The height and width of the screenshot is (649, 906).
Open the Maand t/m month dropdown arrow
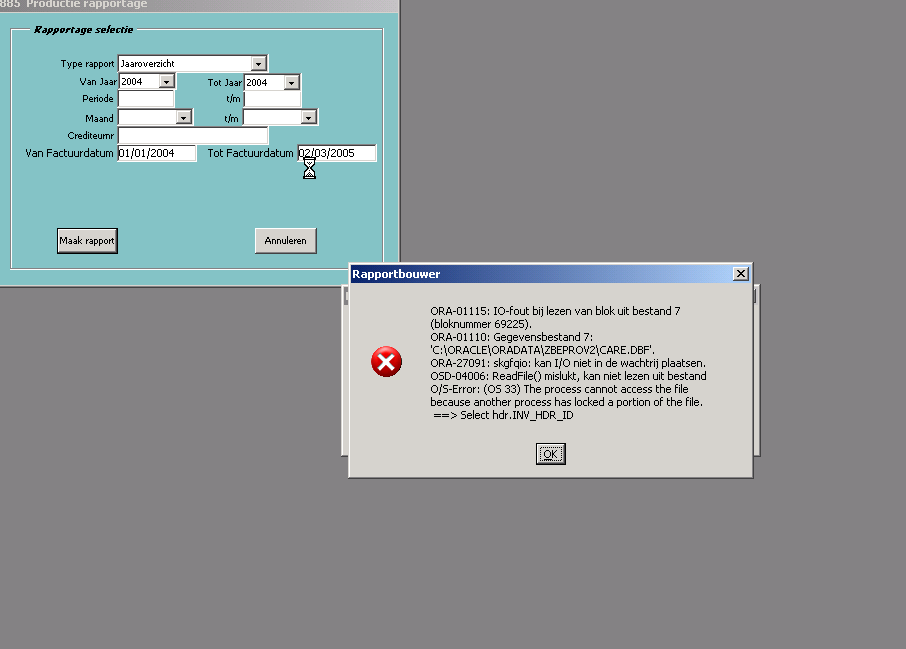(309, 118)
